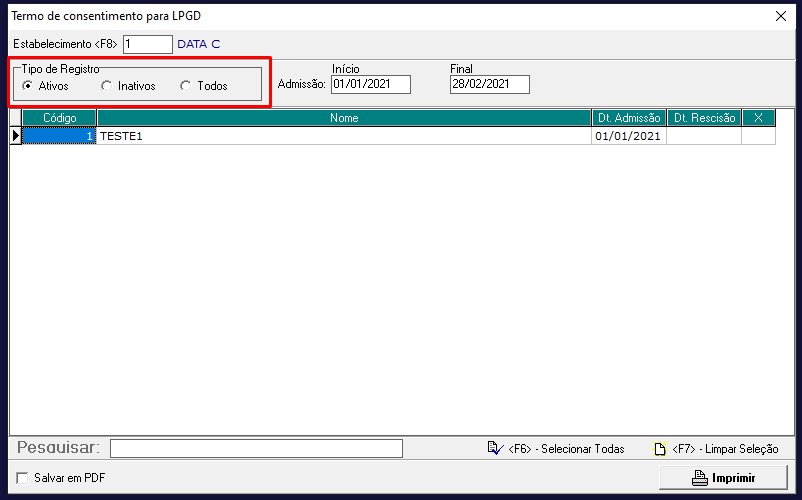This screenshot has width=802, height=500.
Task: Click the Dt. Admissão column header
Action: pos(629,118)
